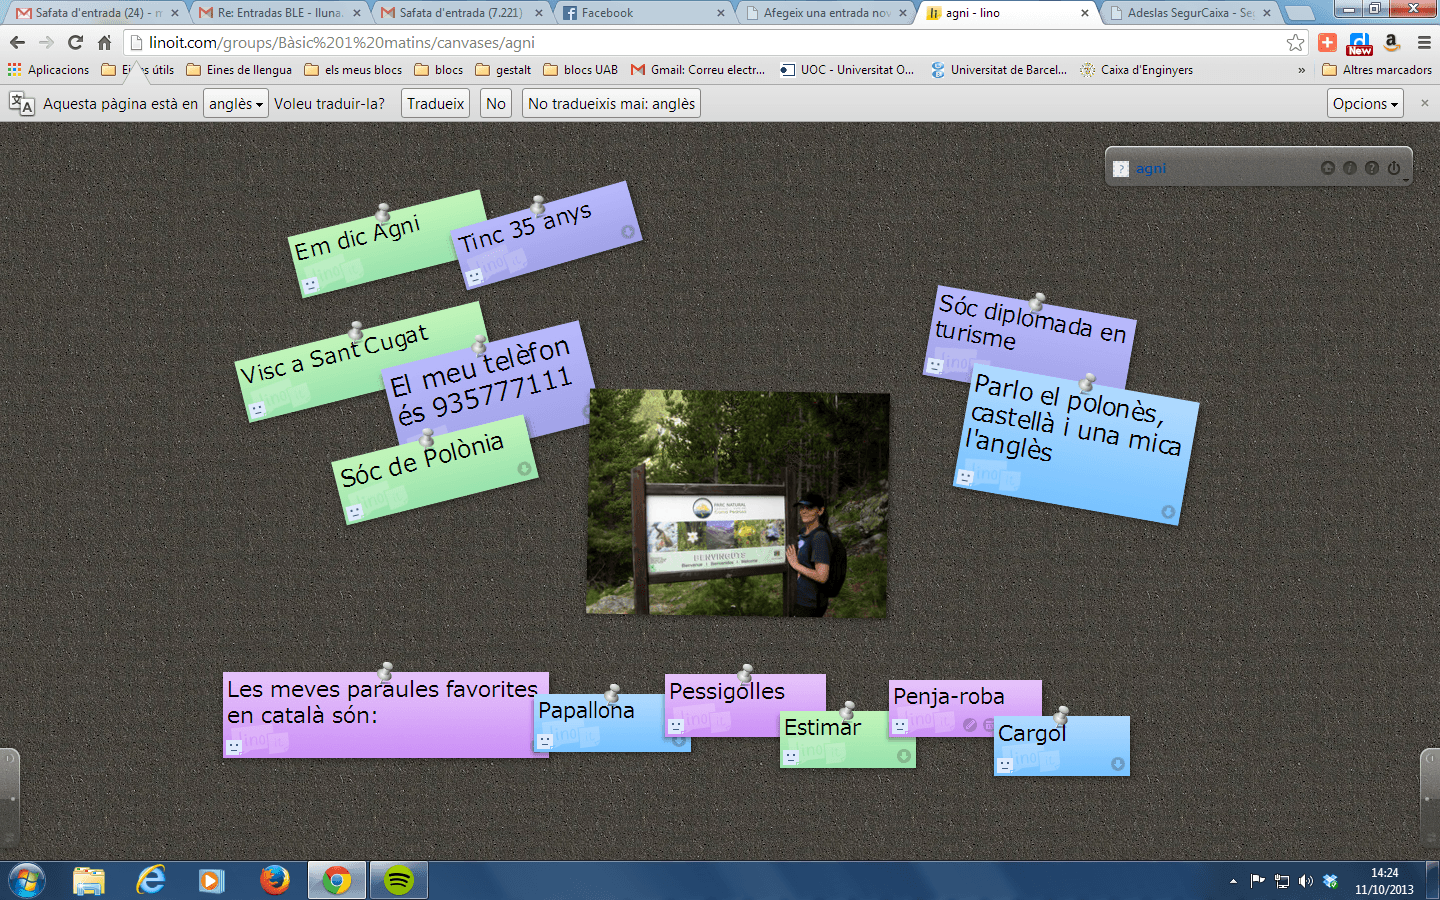Click the check mark on Penja-roba sticky note
1440x900 pixels.
969,725
